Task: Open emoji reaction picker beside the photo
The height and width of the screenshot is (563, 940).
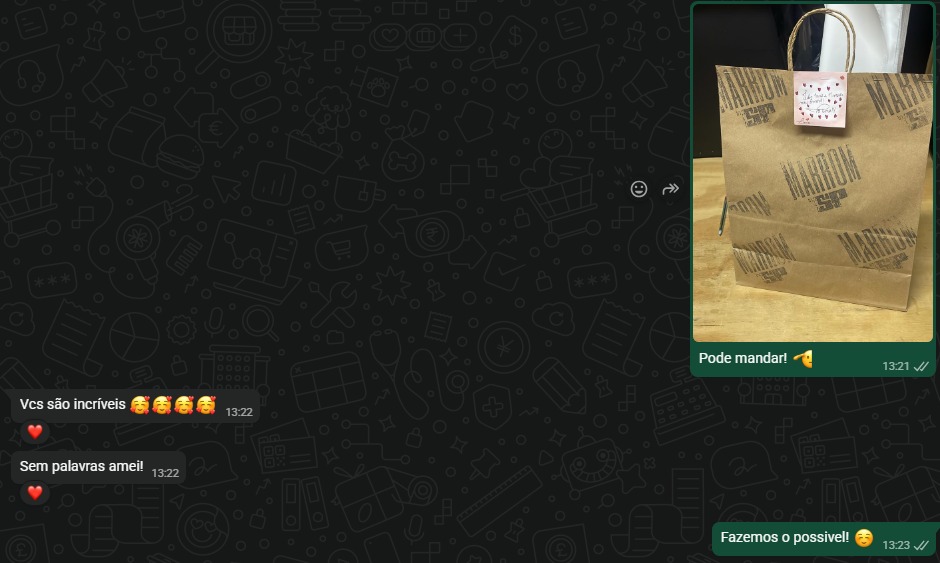Action: tap(639, 189)
